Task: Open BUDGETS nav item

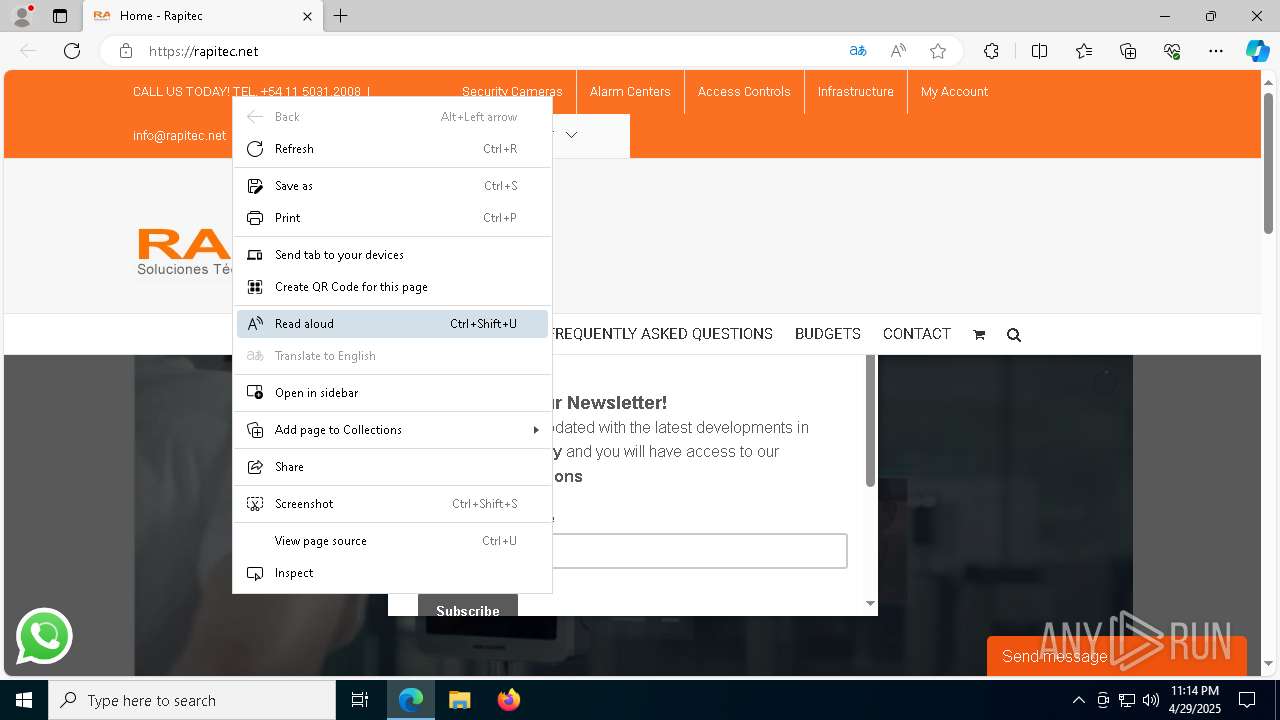Action: (828, 334)
